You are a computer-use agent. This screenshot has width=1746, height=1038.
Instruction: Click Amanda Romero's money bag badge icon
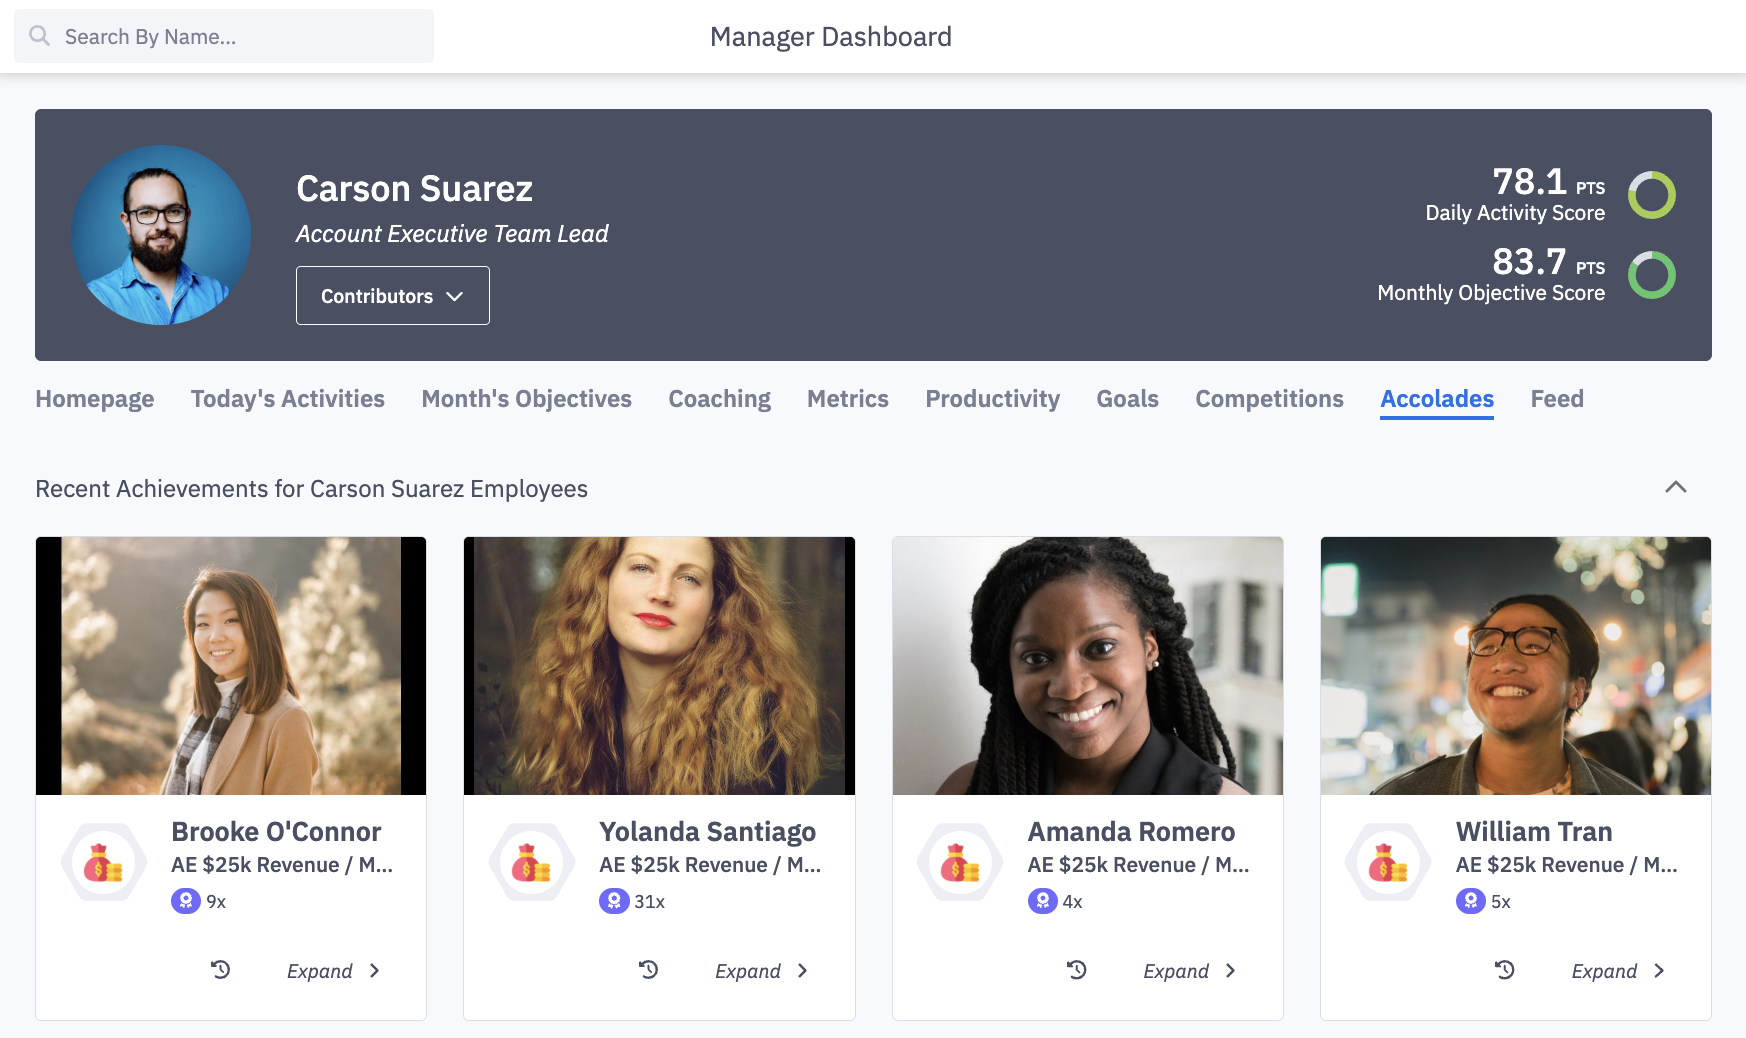pyautogui.click(x=960, y=862)
